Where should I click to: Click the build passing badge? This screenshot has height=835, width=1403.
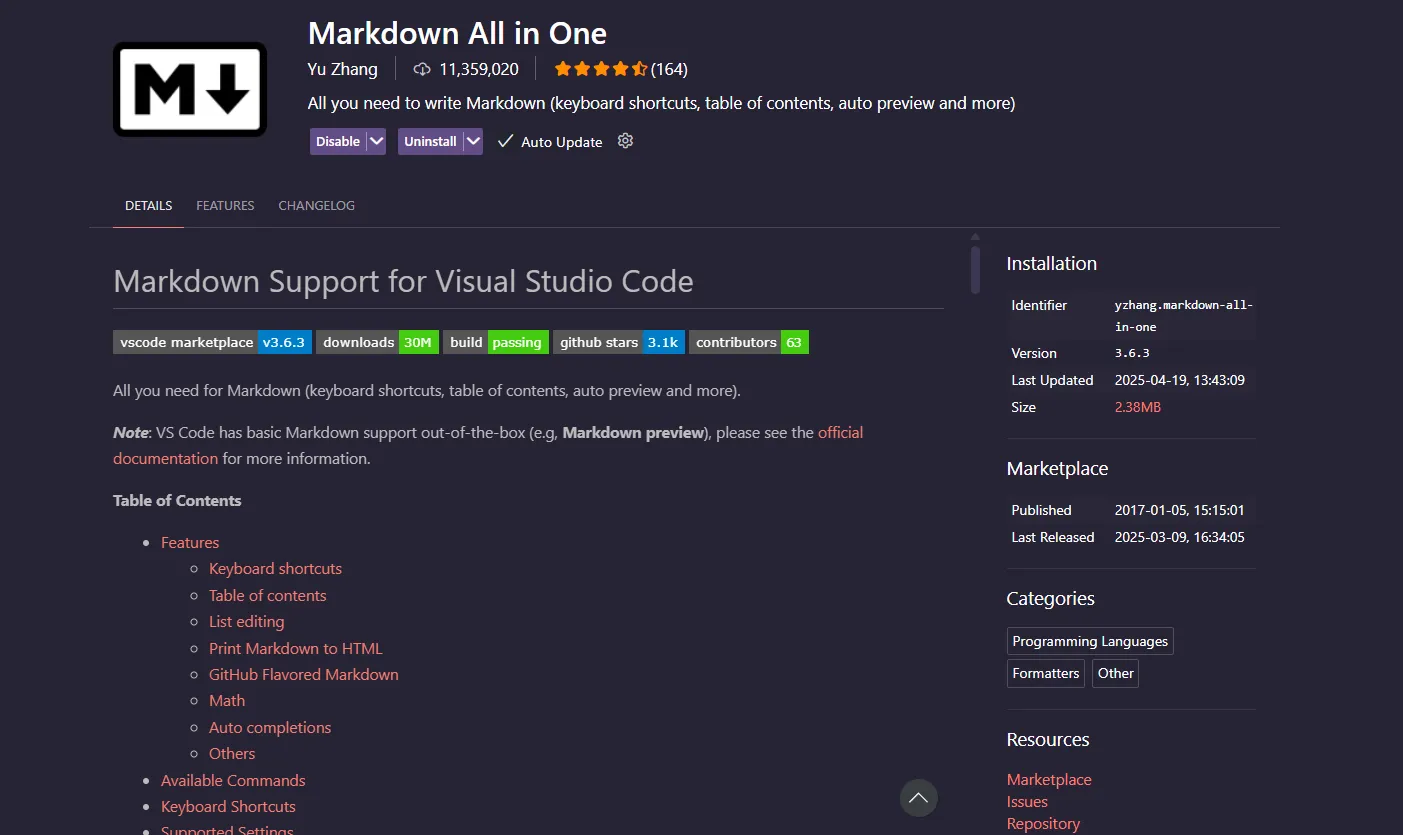tap(496, 341)
